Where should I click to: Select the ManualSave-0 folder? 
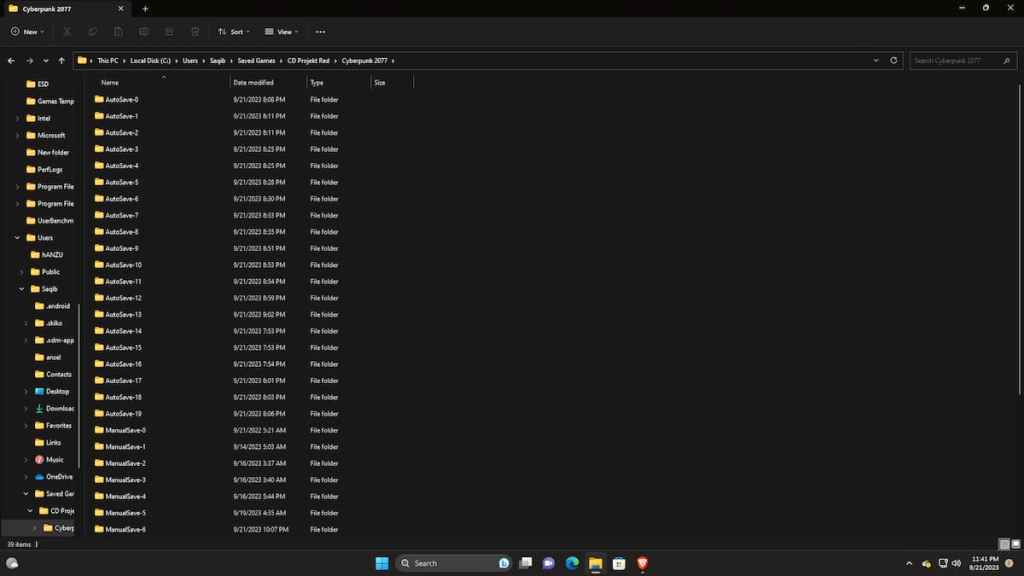(125, 430)
